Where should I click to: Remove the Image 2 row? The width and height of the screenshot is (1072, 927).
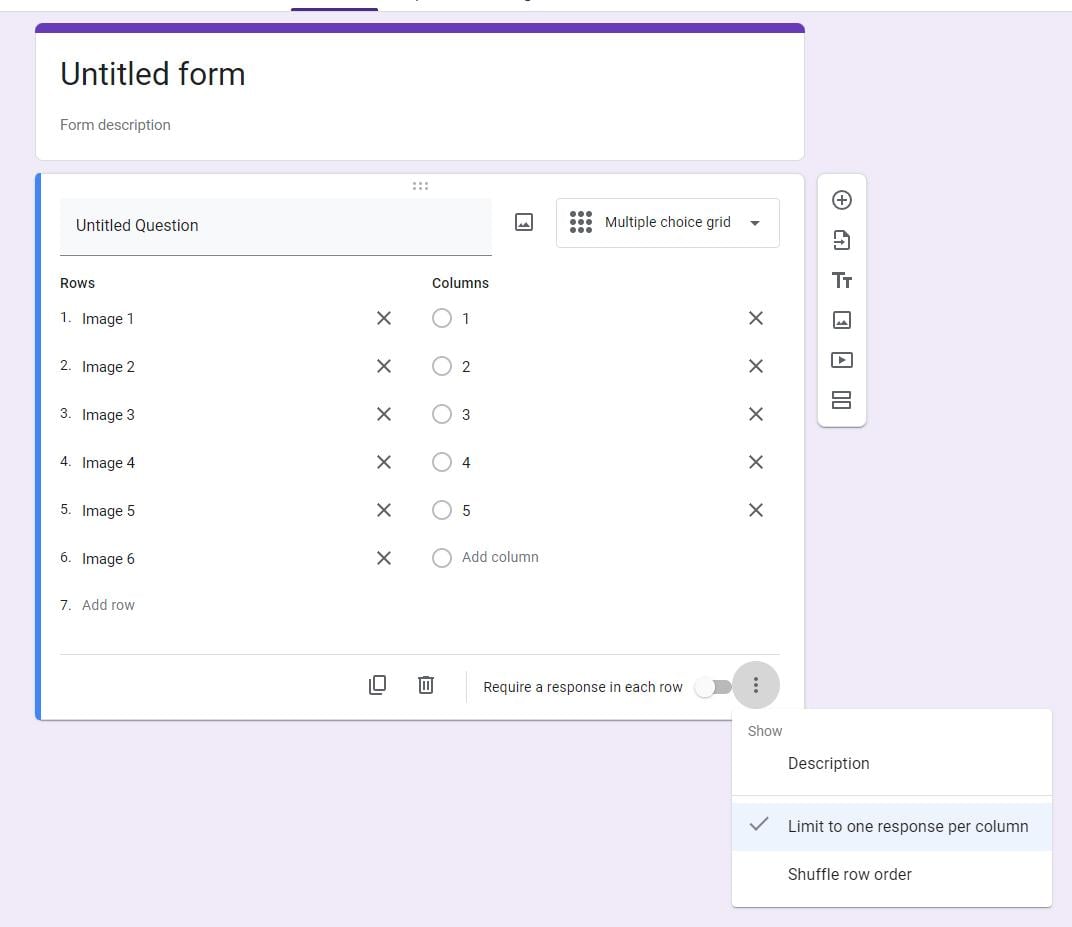(384, 366)
